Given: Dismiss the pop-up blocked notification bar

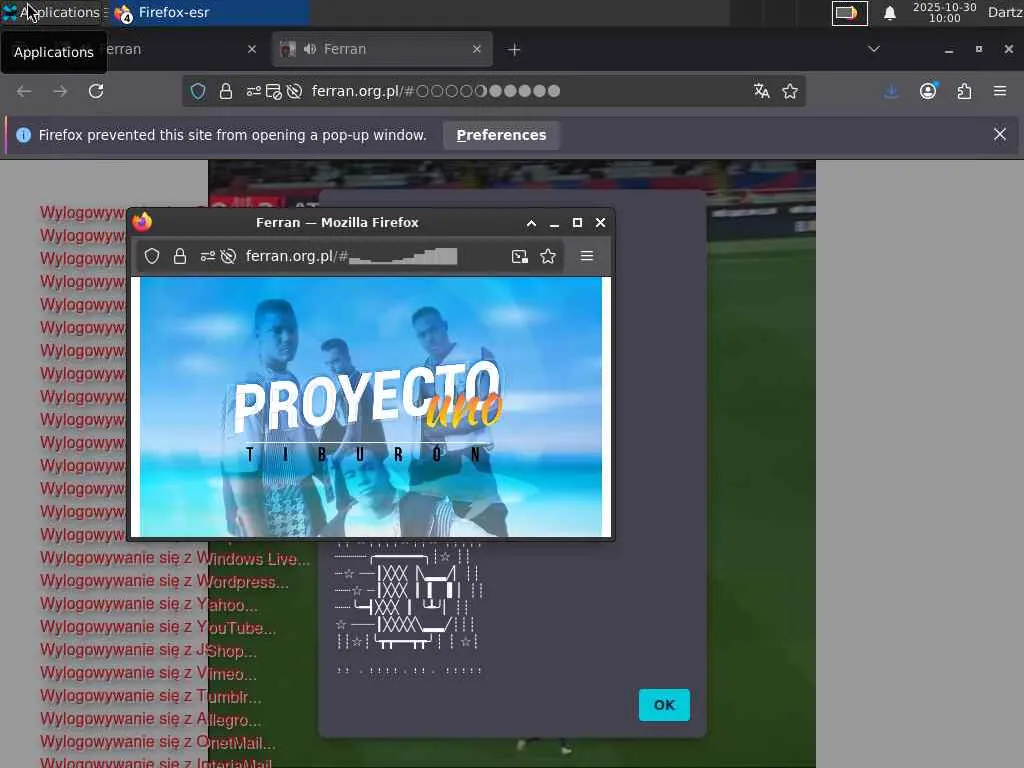Looking at the screenshot, I should (x=1000, y=135).
